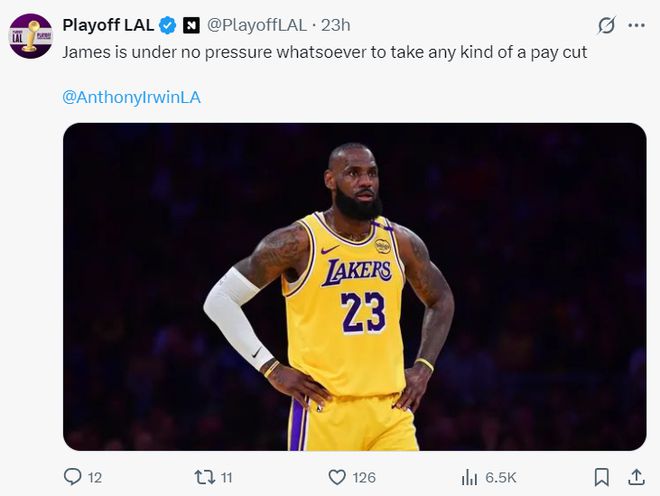Bookmark this post
Image resolution: width=660 pixels, height=496 pixels.
coord(601,477)
